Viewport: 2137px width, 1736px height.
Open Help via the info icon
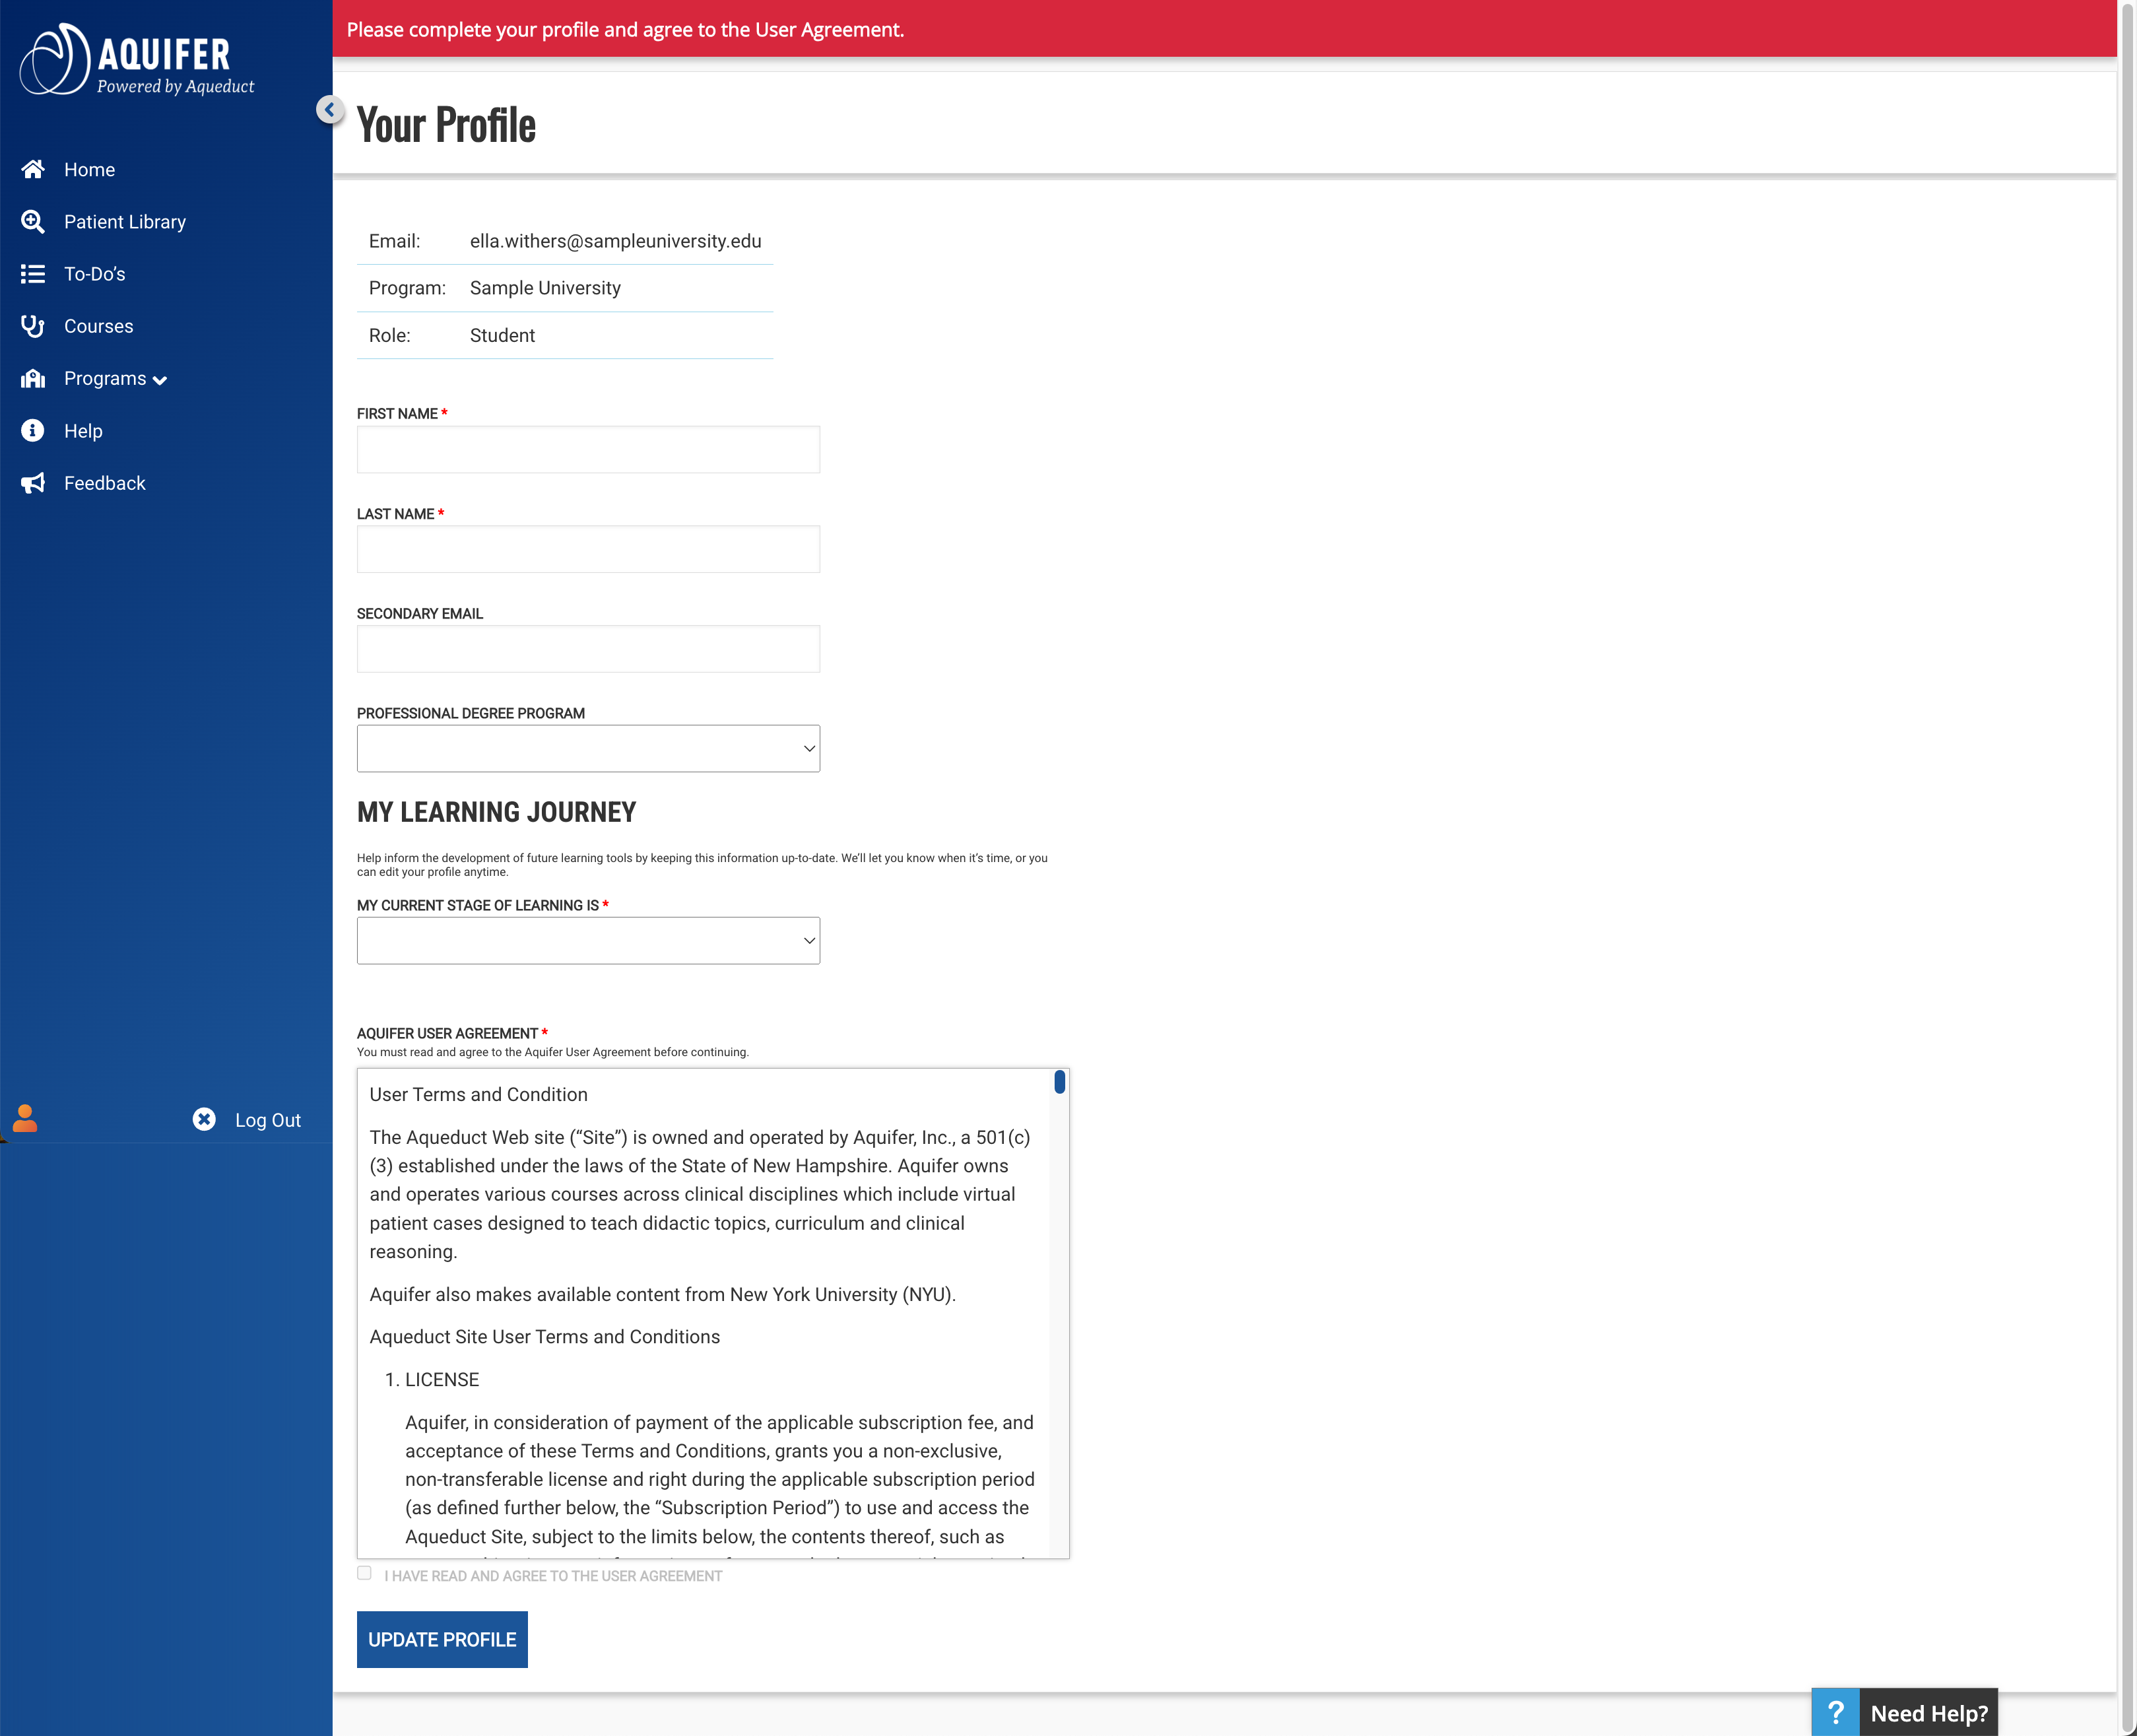click(32, 430)
